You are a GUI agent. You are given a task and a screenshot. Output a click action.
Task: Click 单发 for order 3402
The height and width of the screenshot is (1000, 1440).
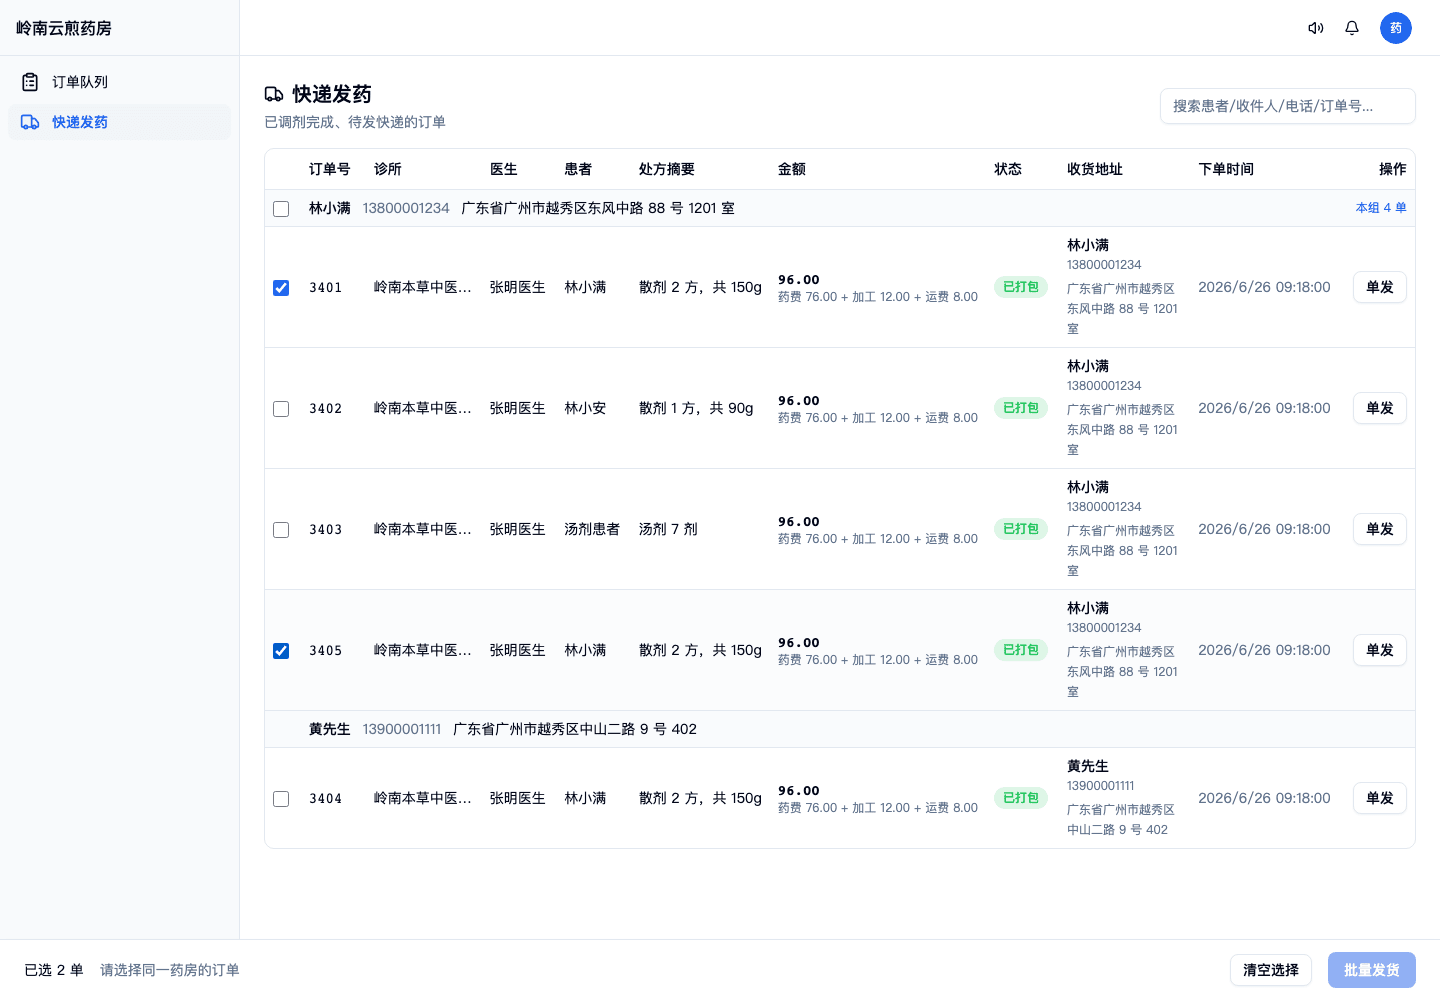pyautogui.click(x=1380, y=408)
